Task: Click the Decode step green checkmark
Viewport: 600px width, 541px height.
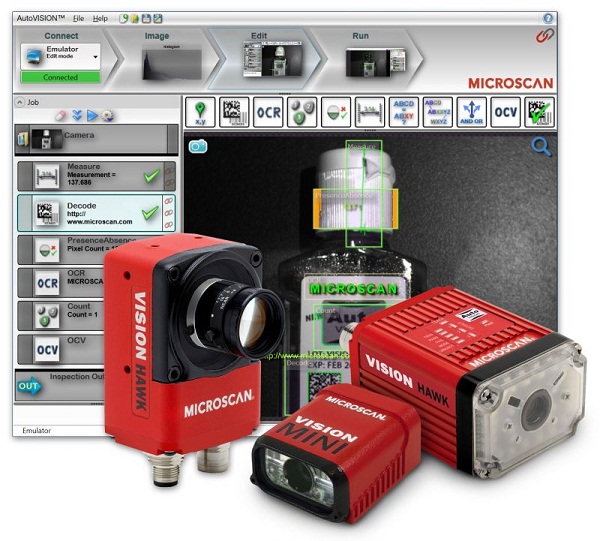Action: [150, 213]
